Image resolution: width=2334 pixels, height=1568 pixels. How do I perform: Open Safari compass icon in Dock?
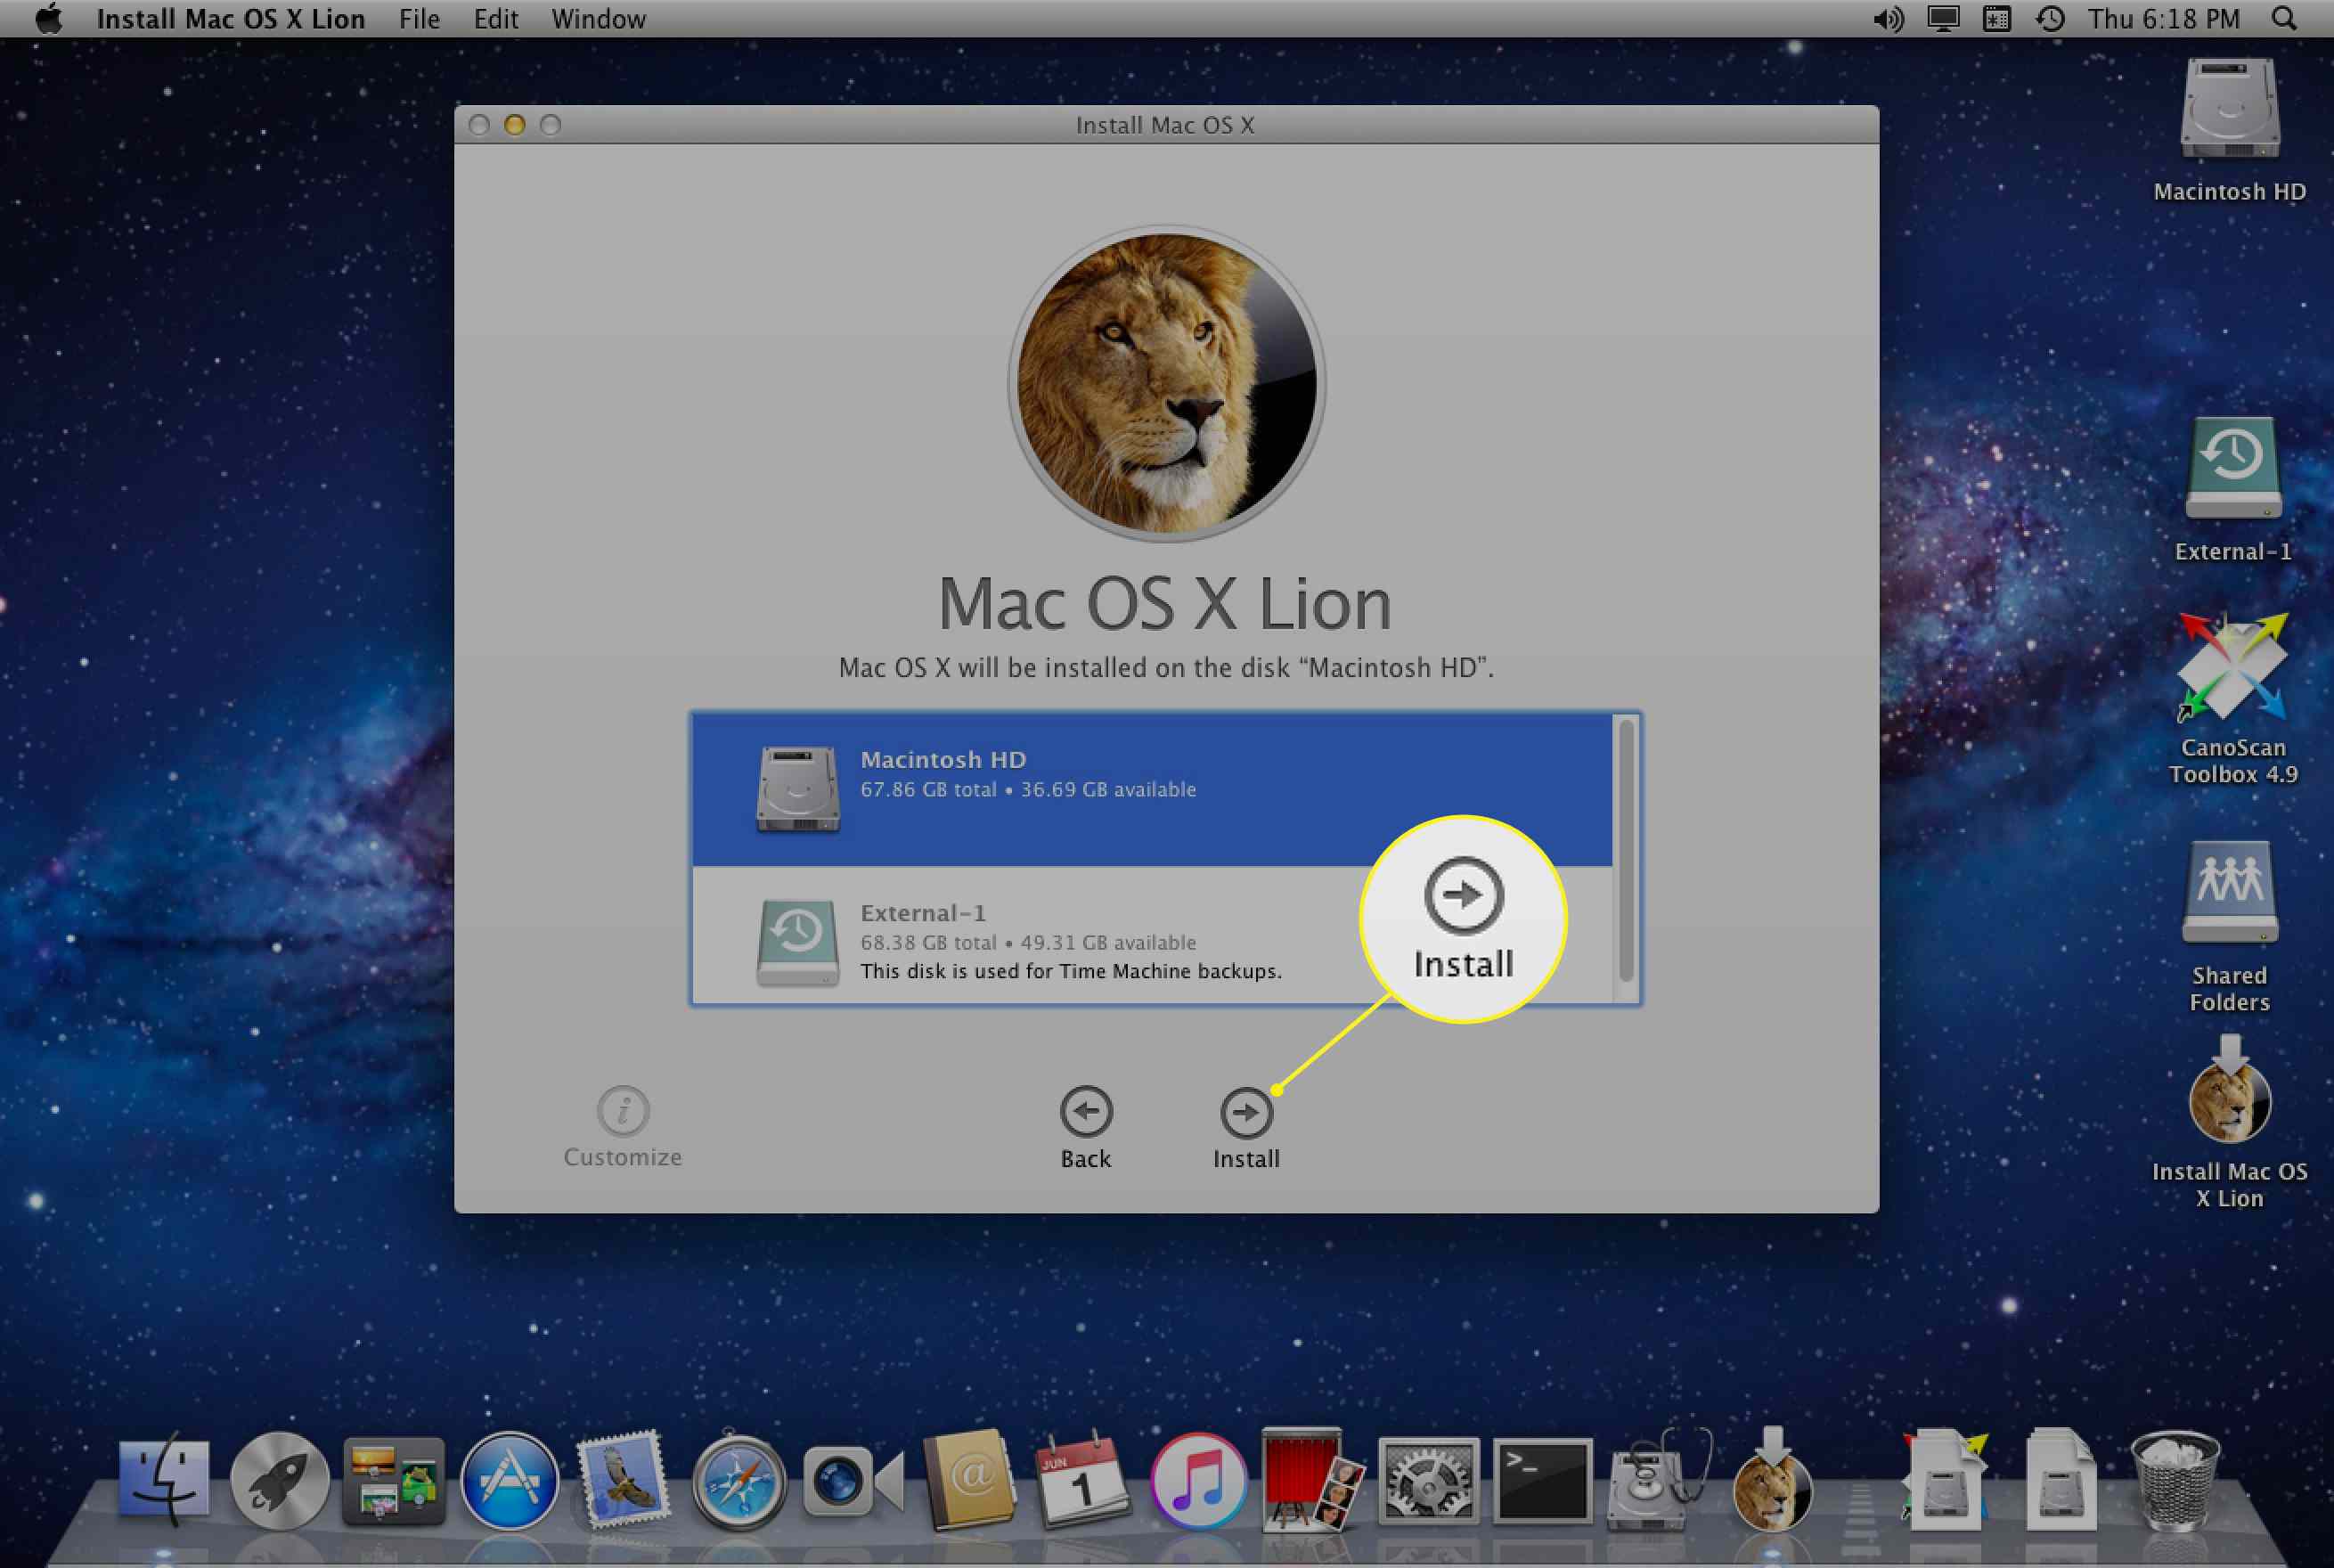(739, 1482)
